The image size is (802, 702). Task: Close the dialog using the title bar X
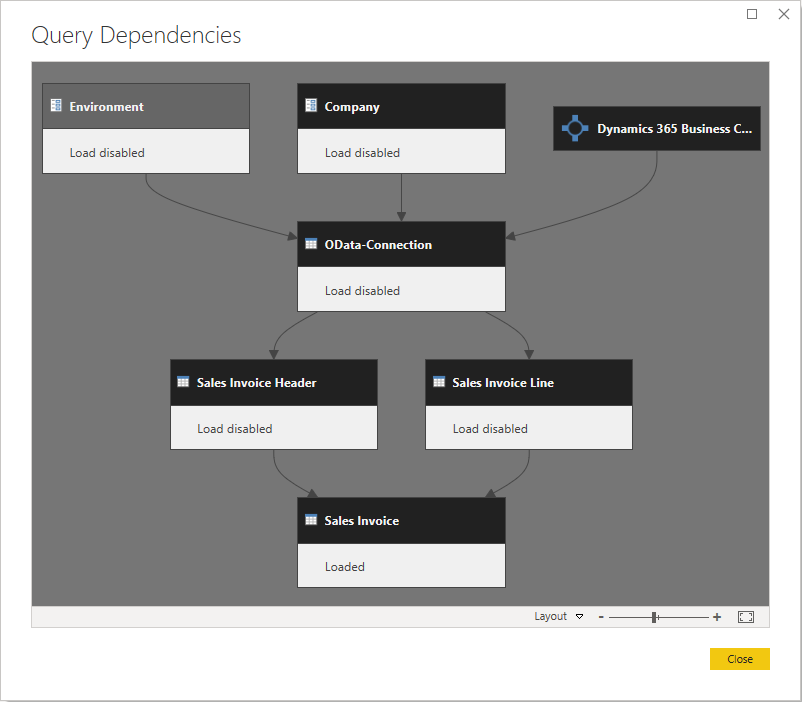click(x=783, y=13)
